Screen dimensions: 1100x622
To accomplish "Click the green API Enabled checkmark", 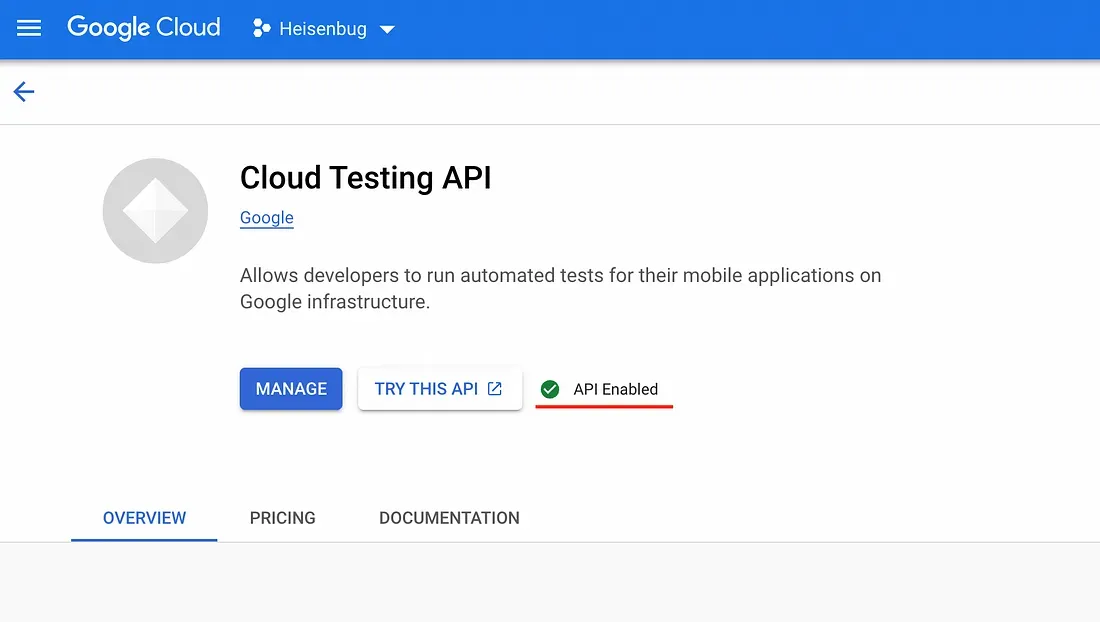I will 550,389.
